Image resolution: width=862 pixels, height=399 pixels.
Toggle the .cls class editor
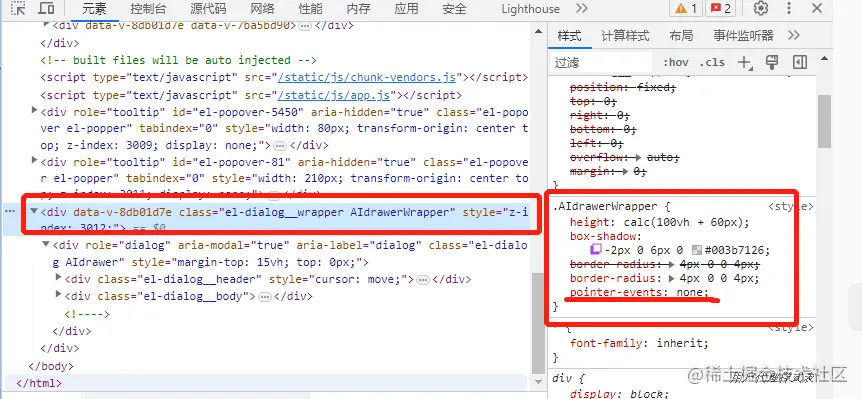712,63
